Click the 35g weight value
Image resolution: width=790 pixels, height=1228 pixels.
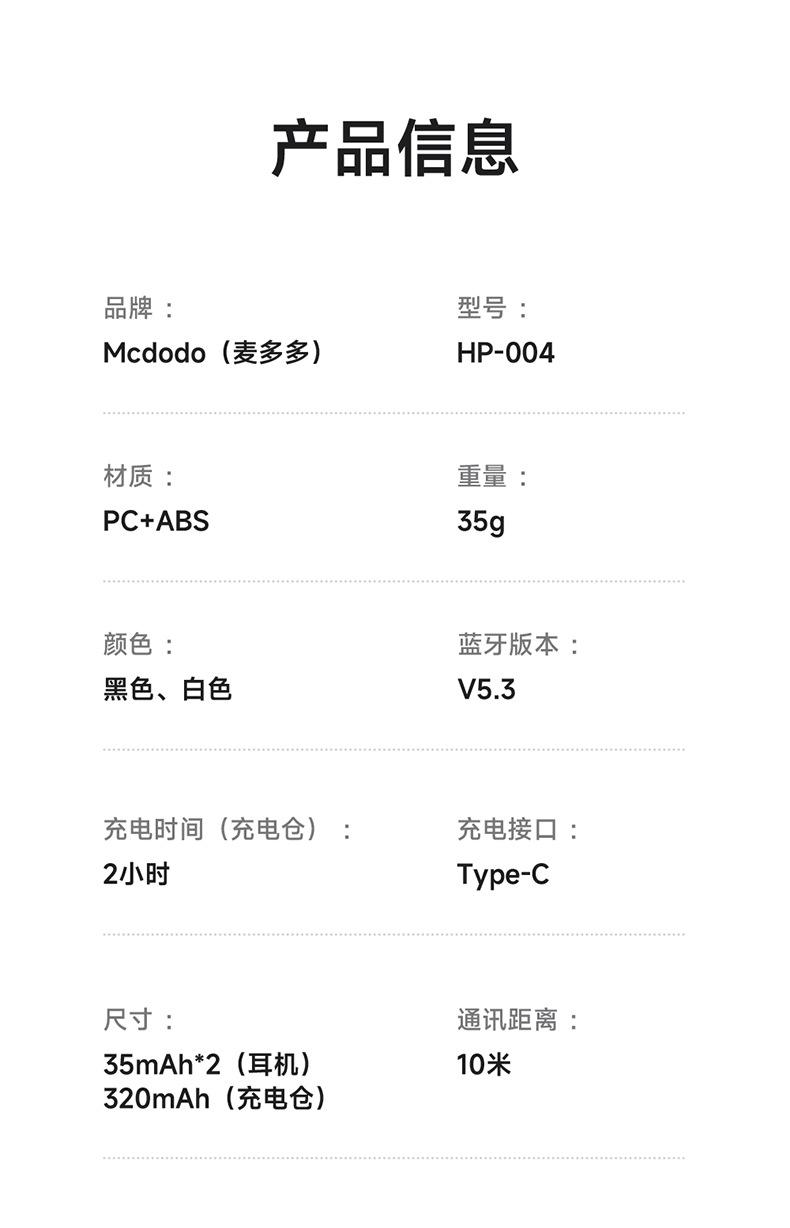pos(481,521)
